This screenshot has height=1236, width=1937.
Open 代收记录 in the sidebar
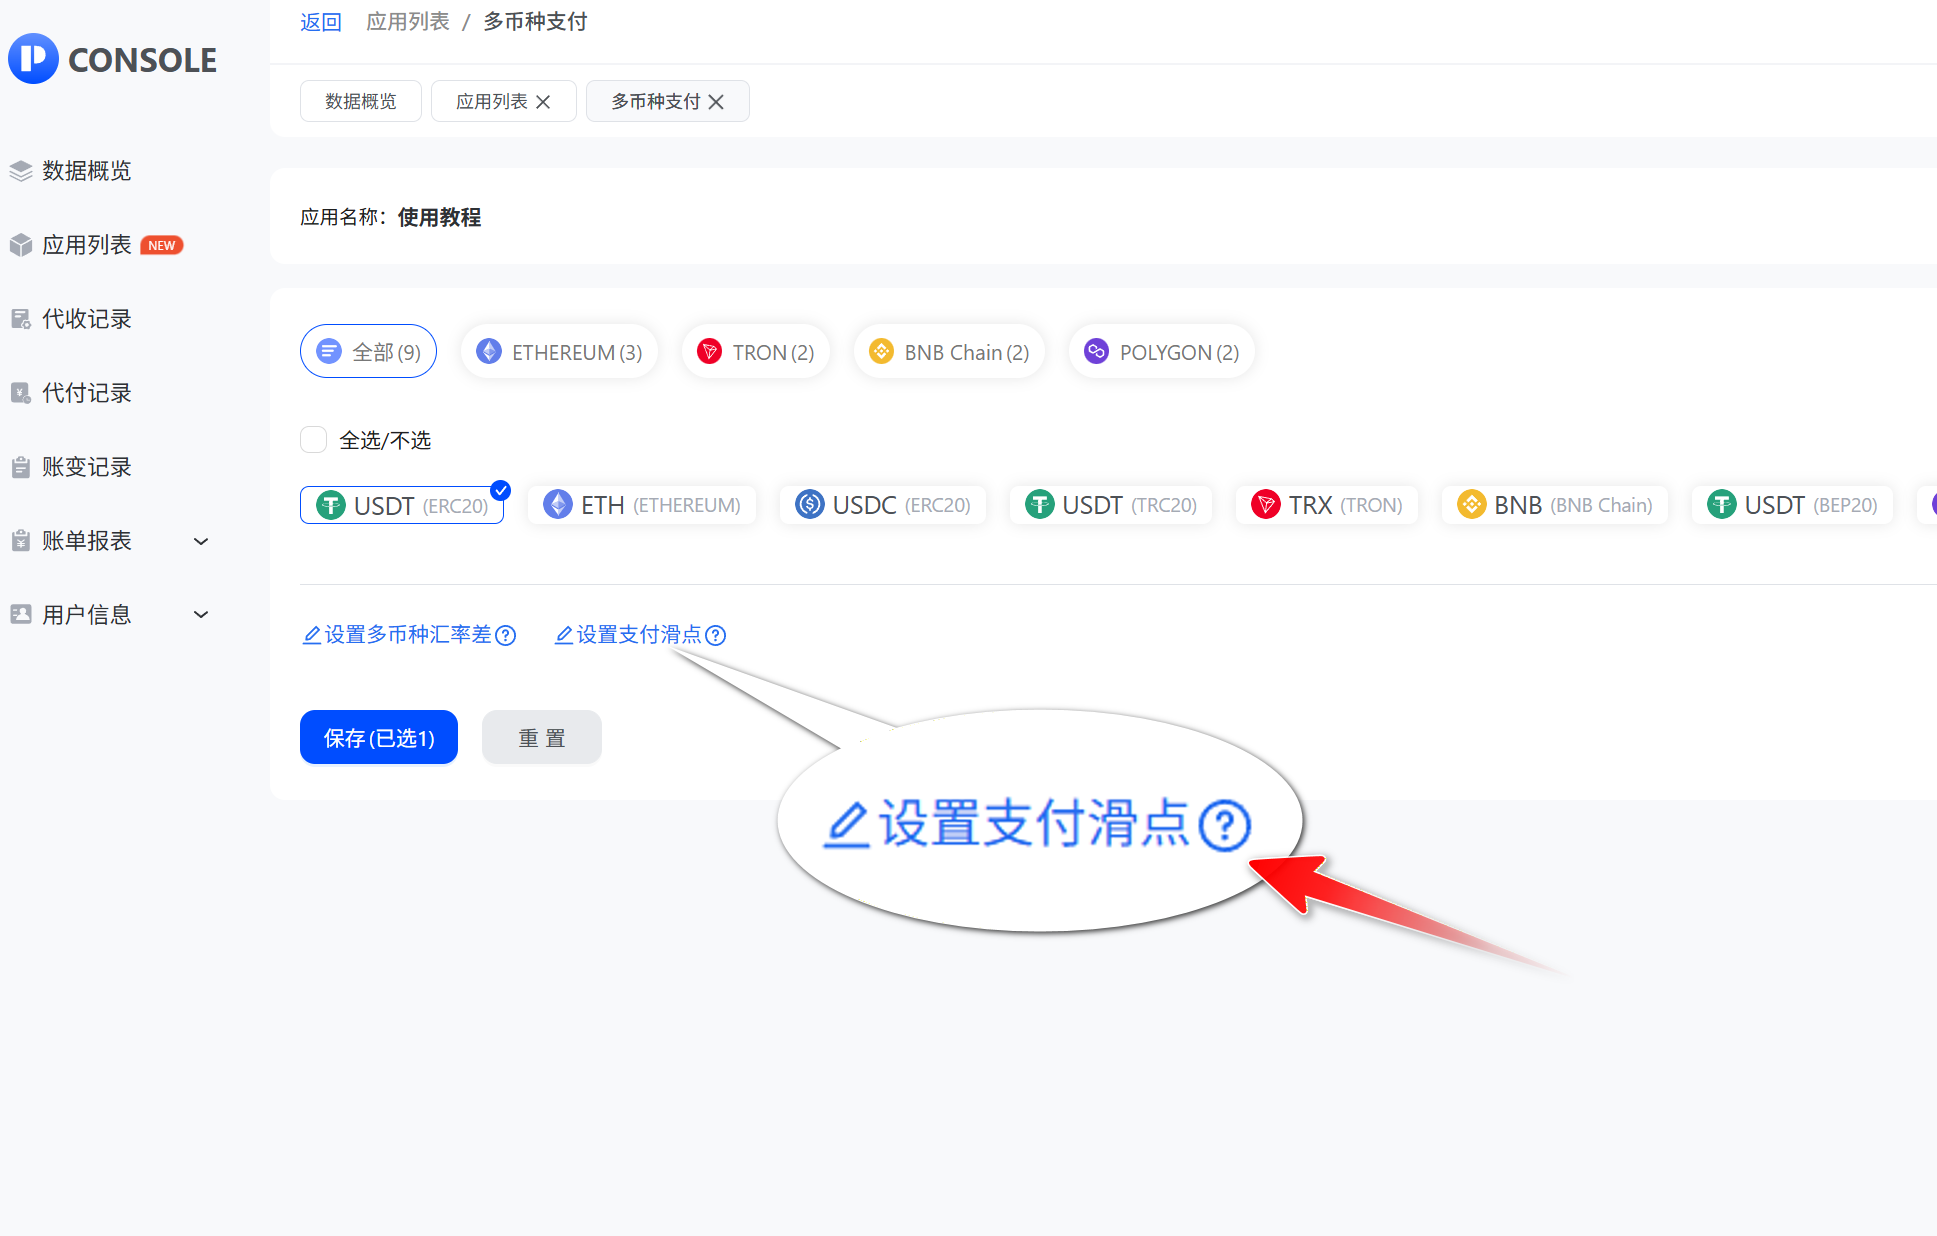(86, 319)
